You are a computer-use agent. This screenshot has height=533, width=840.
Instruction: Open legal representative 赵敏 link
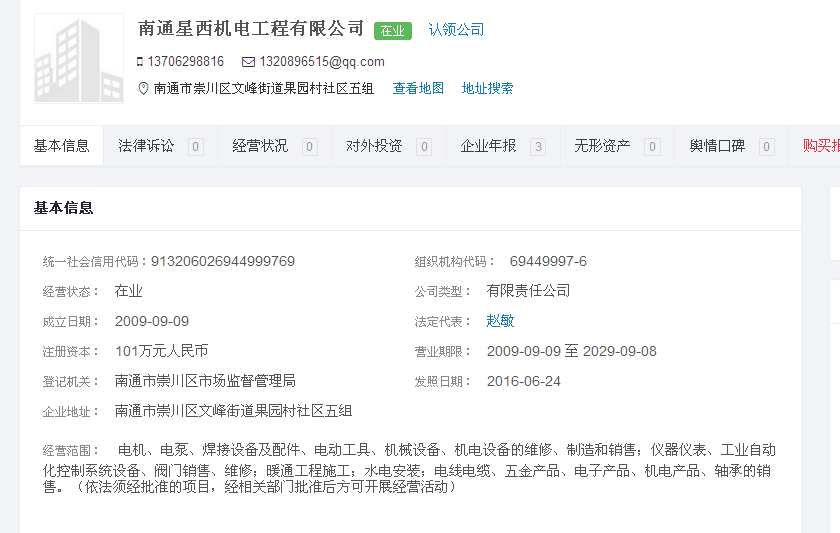500,321
